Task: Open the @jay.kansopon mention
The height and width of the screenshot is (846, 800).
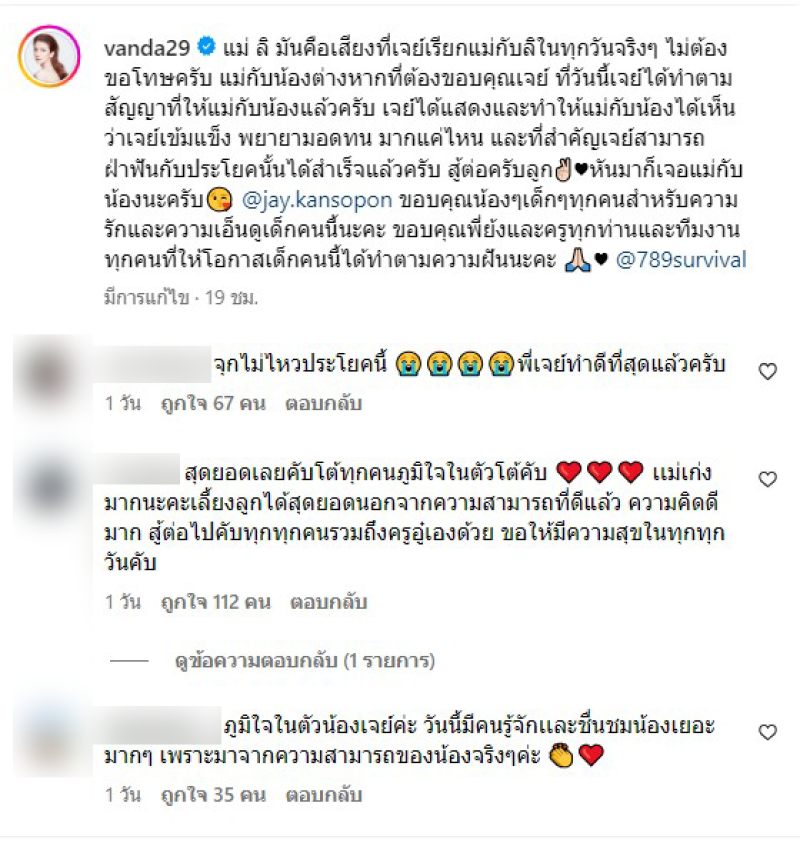Action: [x=317, y=200]
